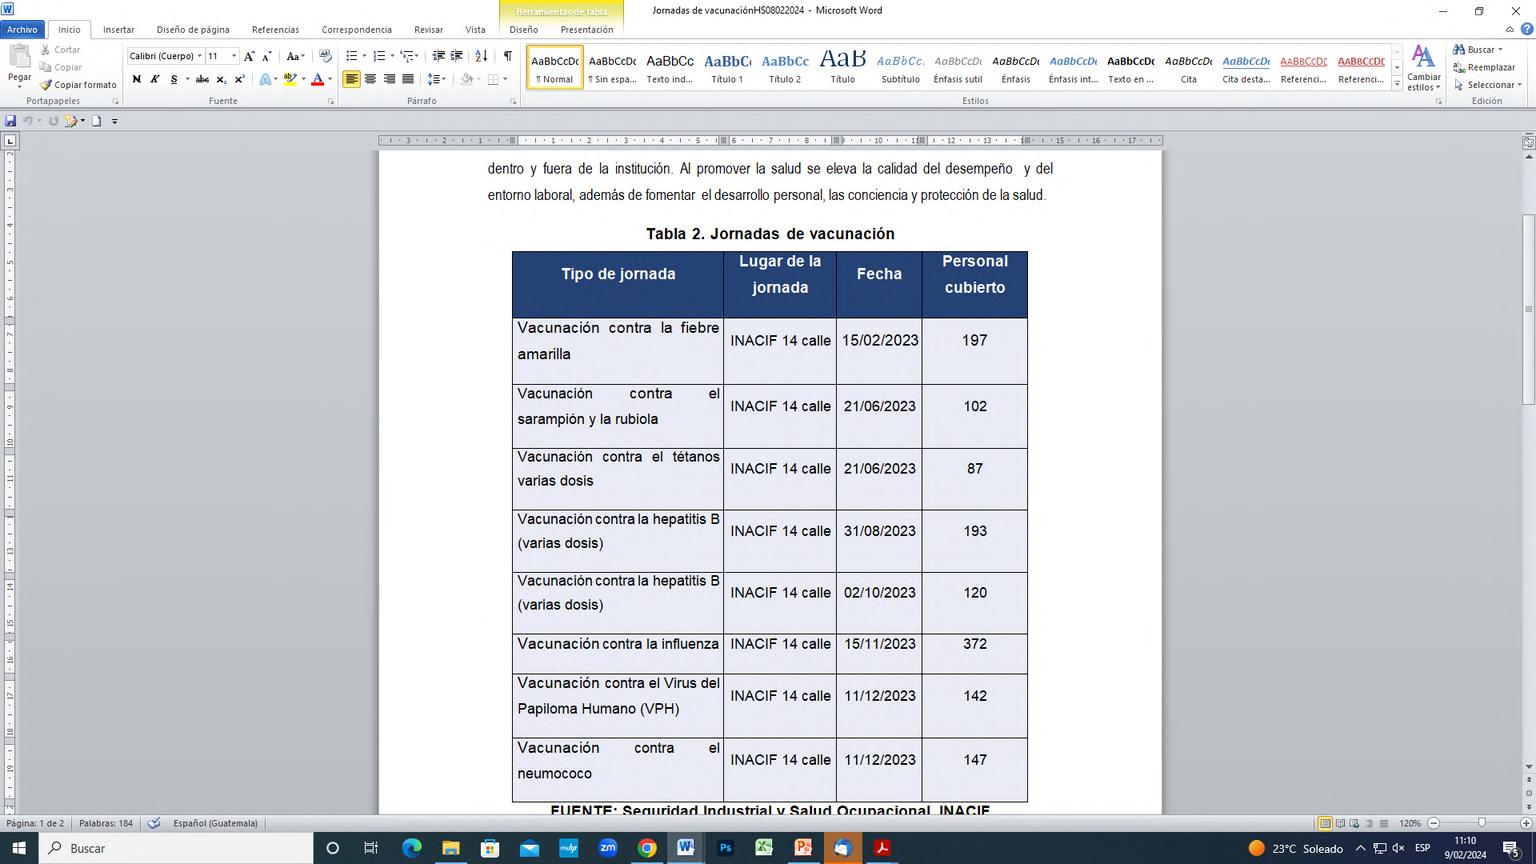The height and width of the screenshot is (864, 1536).
Task: Justify the paragraph text
Action: 408,79
